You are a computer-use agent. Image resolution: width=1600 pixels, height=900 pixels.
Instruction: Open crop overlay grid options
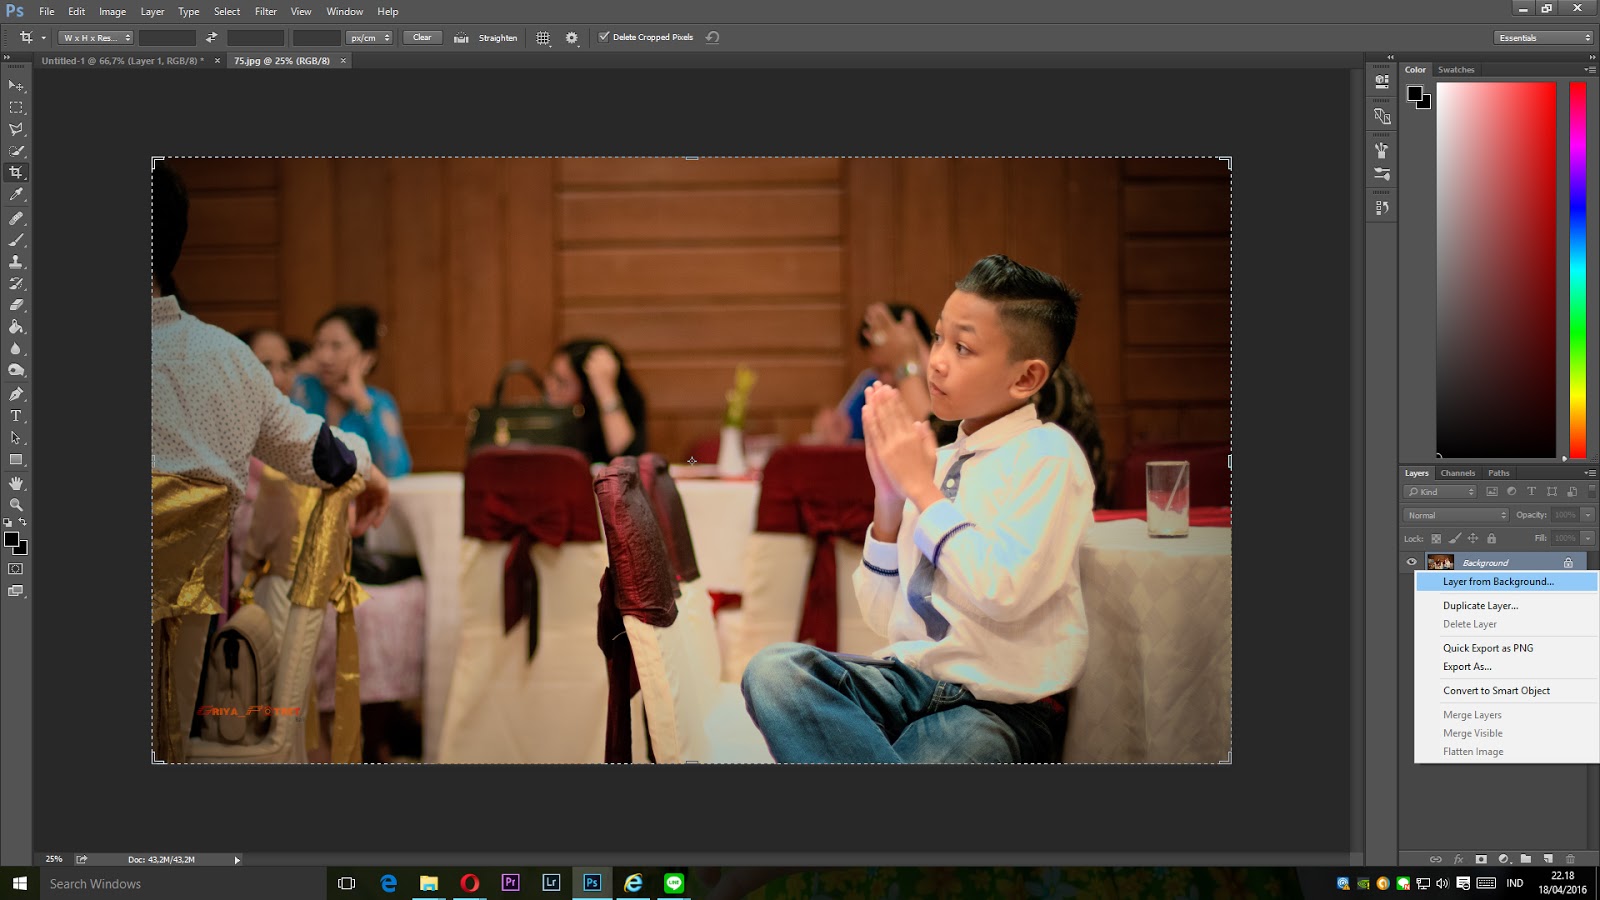tap(543, 38)
